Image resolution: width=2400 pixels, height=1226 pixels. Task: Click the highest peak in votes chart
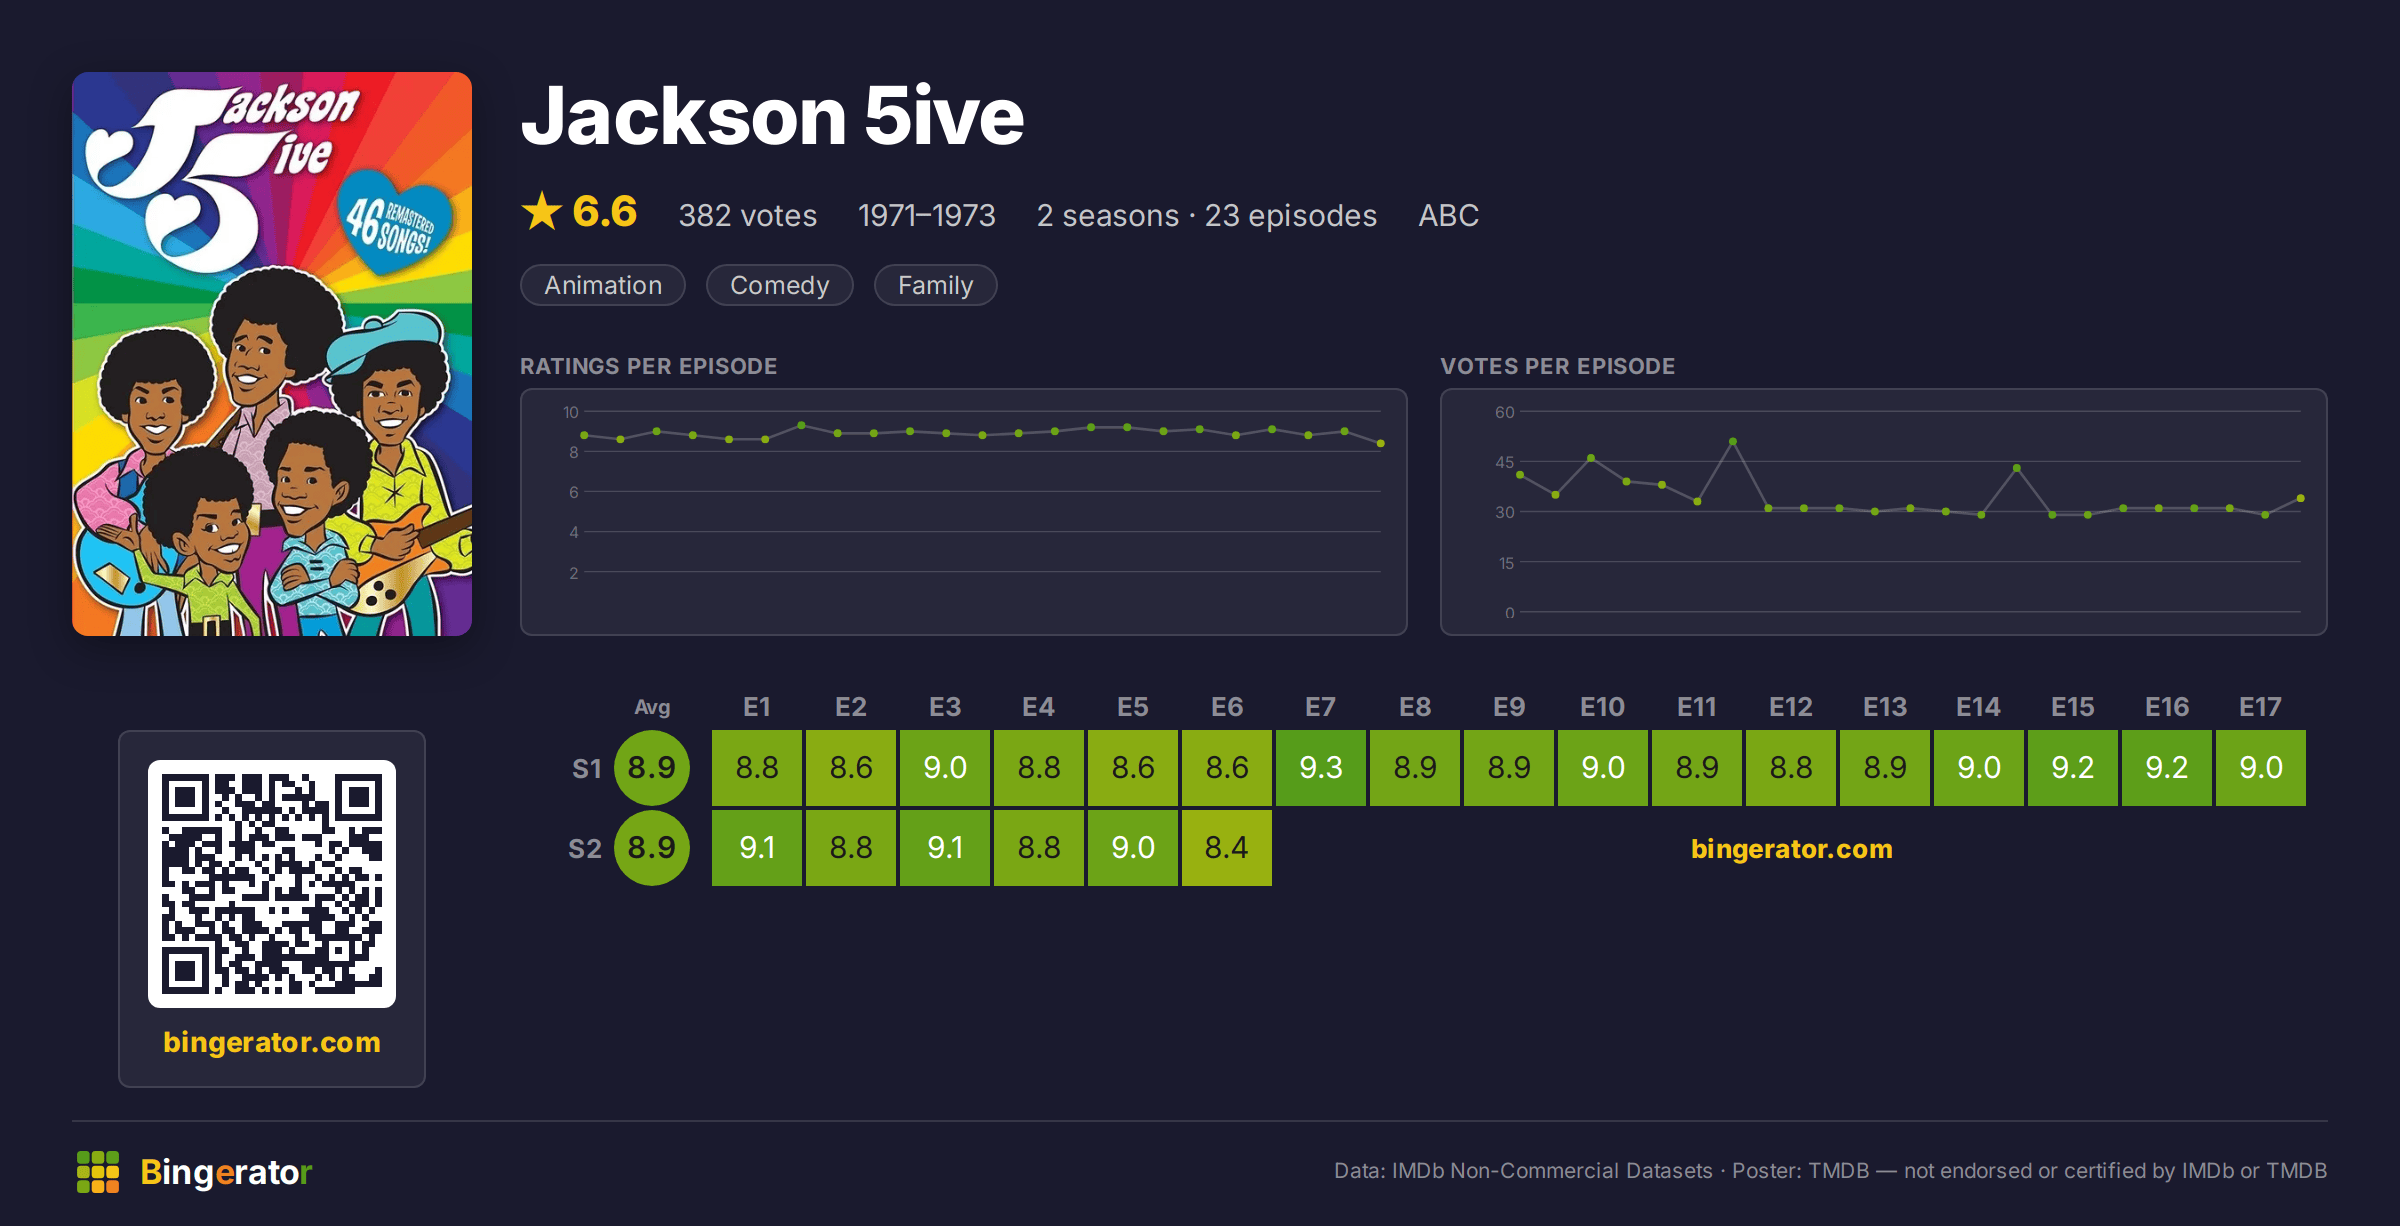1733,441
